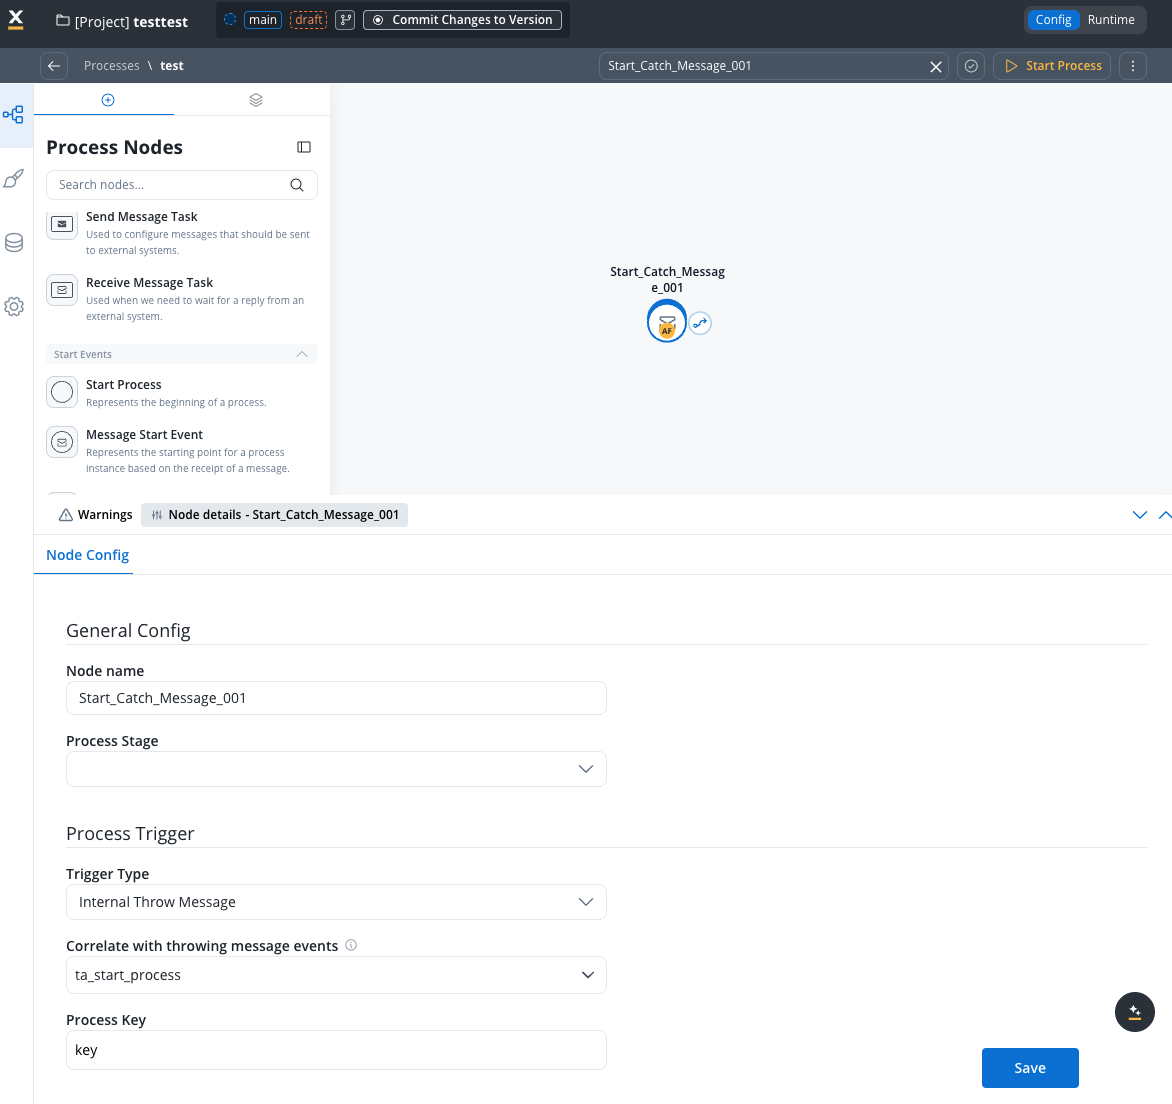Image resolution: width=1172 pixels, height=1104 pixels.
Task: Click the Save button
Action: 1029,1068
